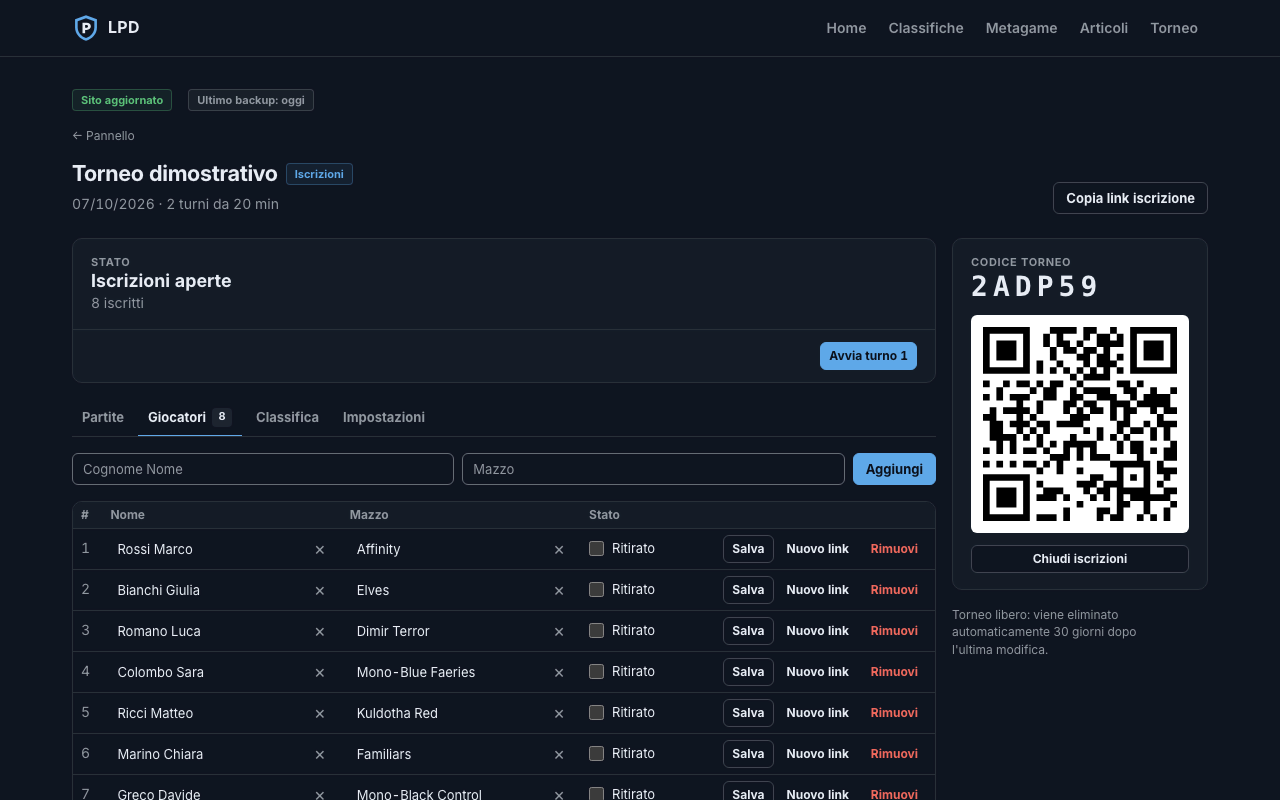Clear the Mono-Blue Faeries deck field
Screen dimensions: 1280x800
click(x=559, y=672)
